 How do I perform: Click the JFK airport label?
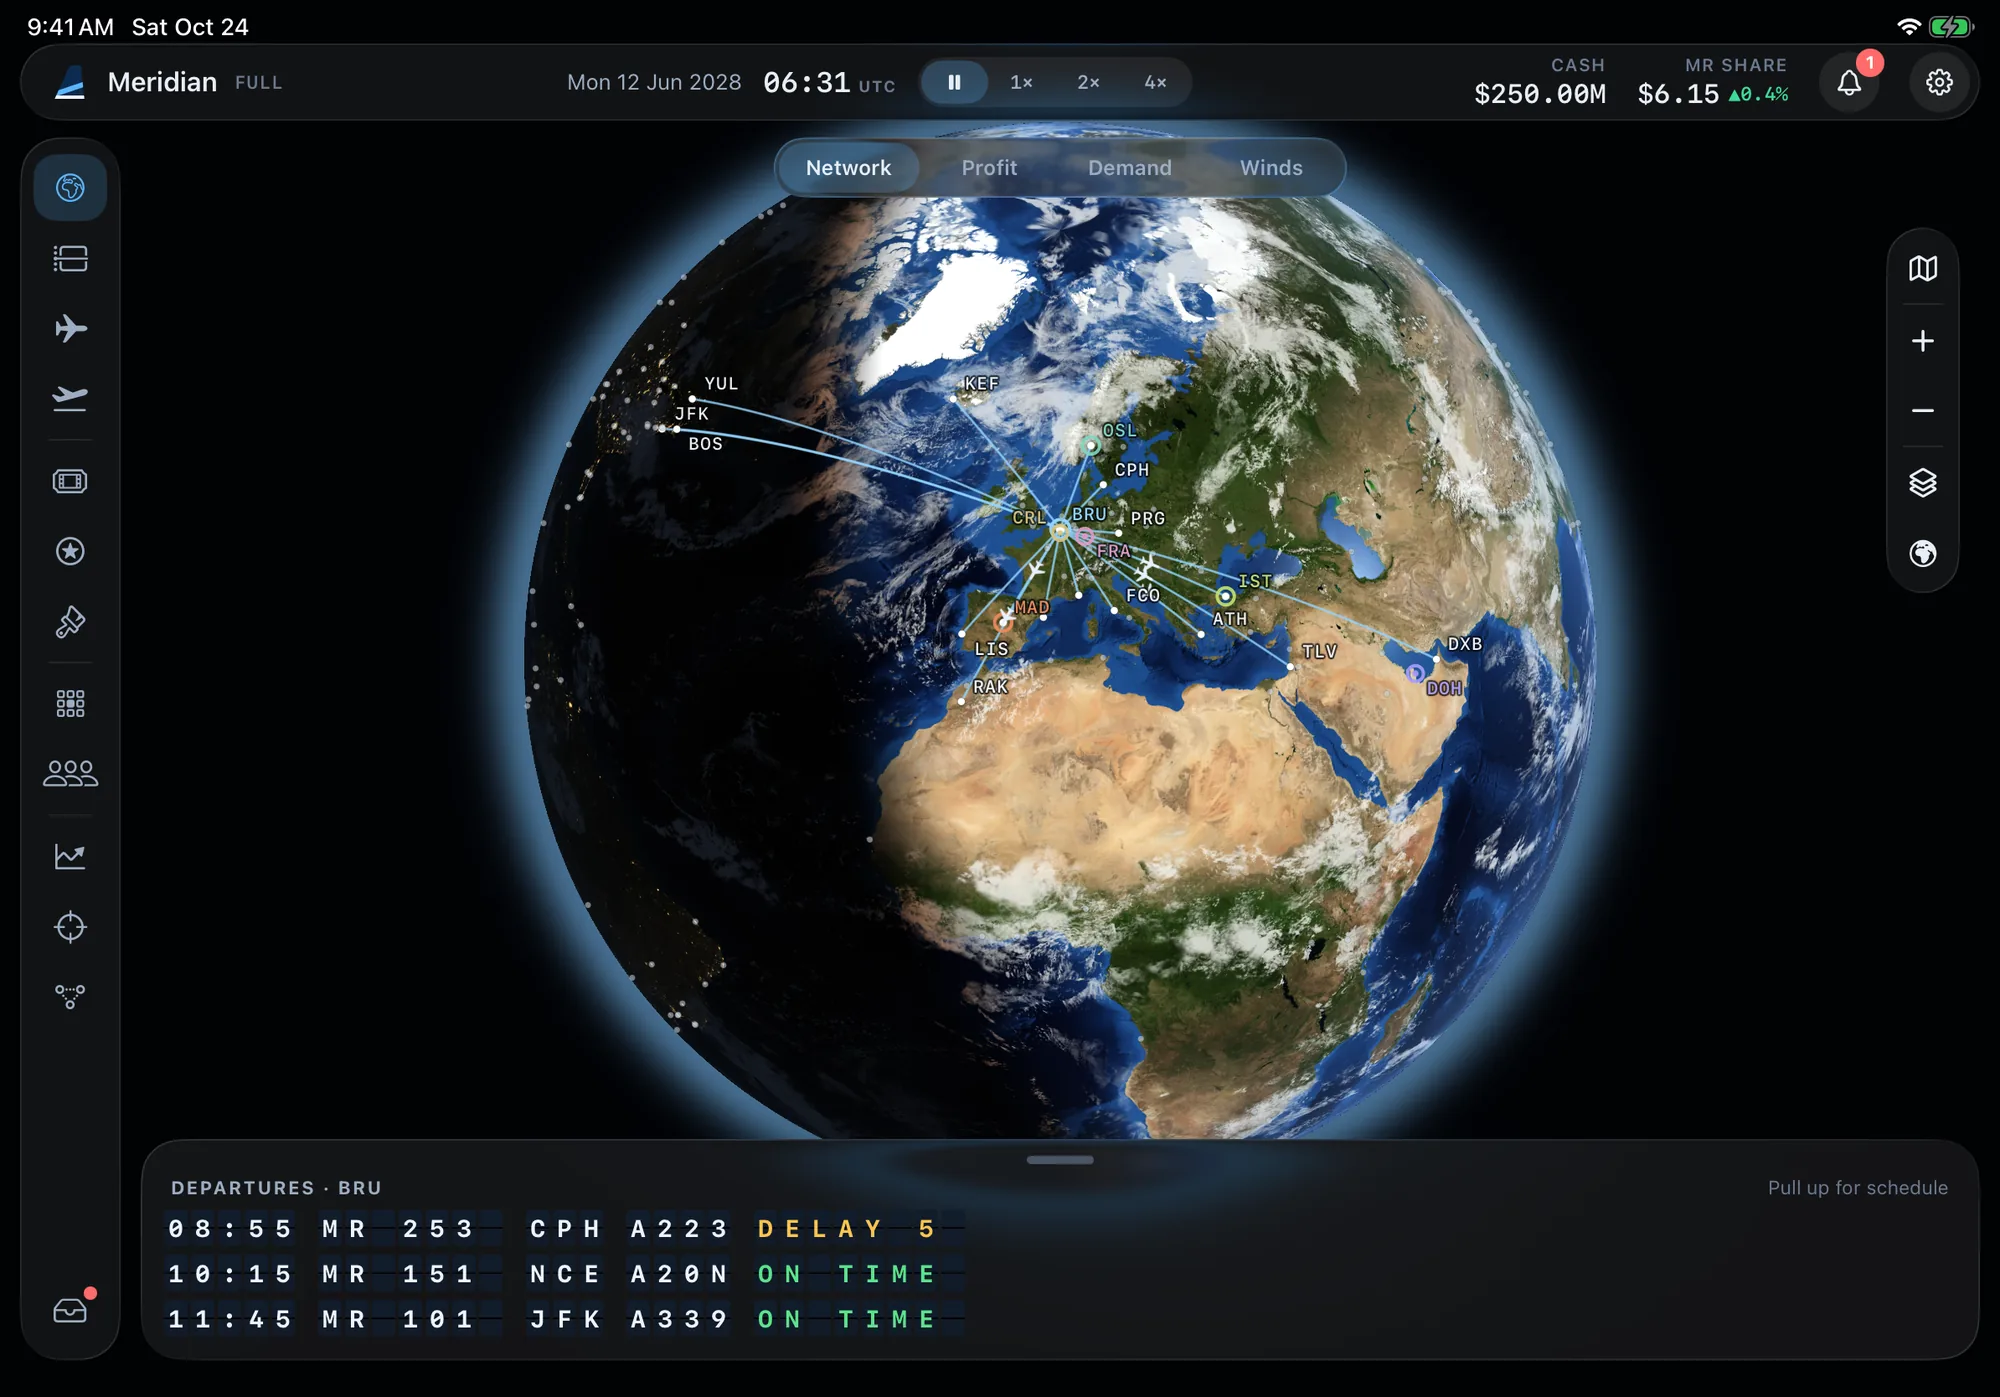pyautogui.click(x=691, y=414)
